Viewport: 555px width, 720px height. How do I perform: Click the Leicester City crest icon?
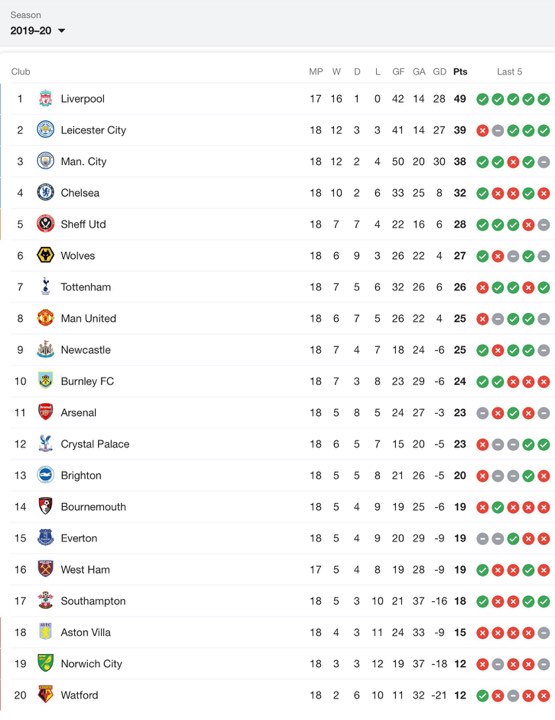coord(45,130)
